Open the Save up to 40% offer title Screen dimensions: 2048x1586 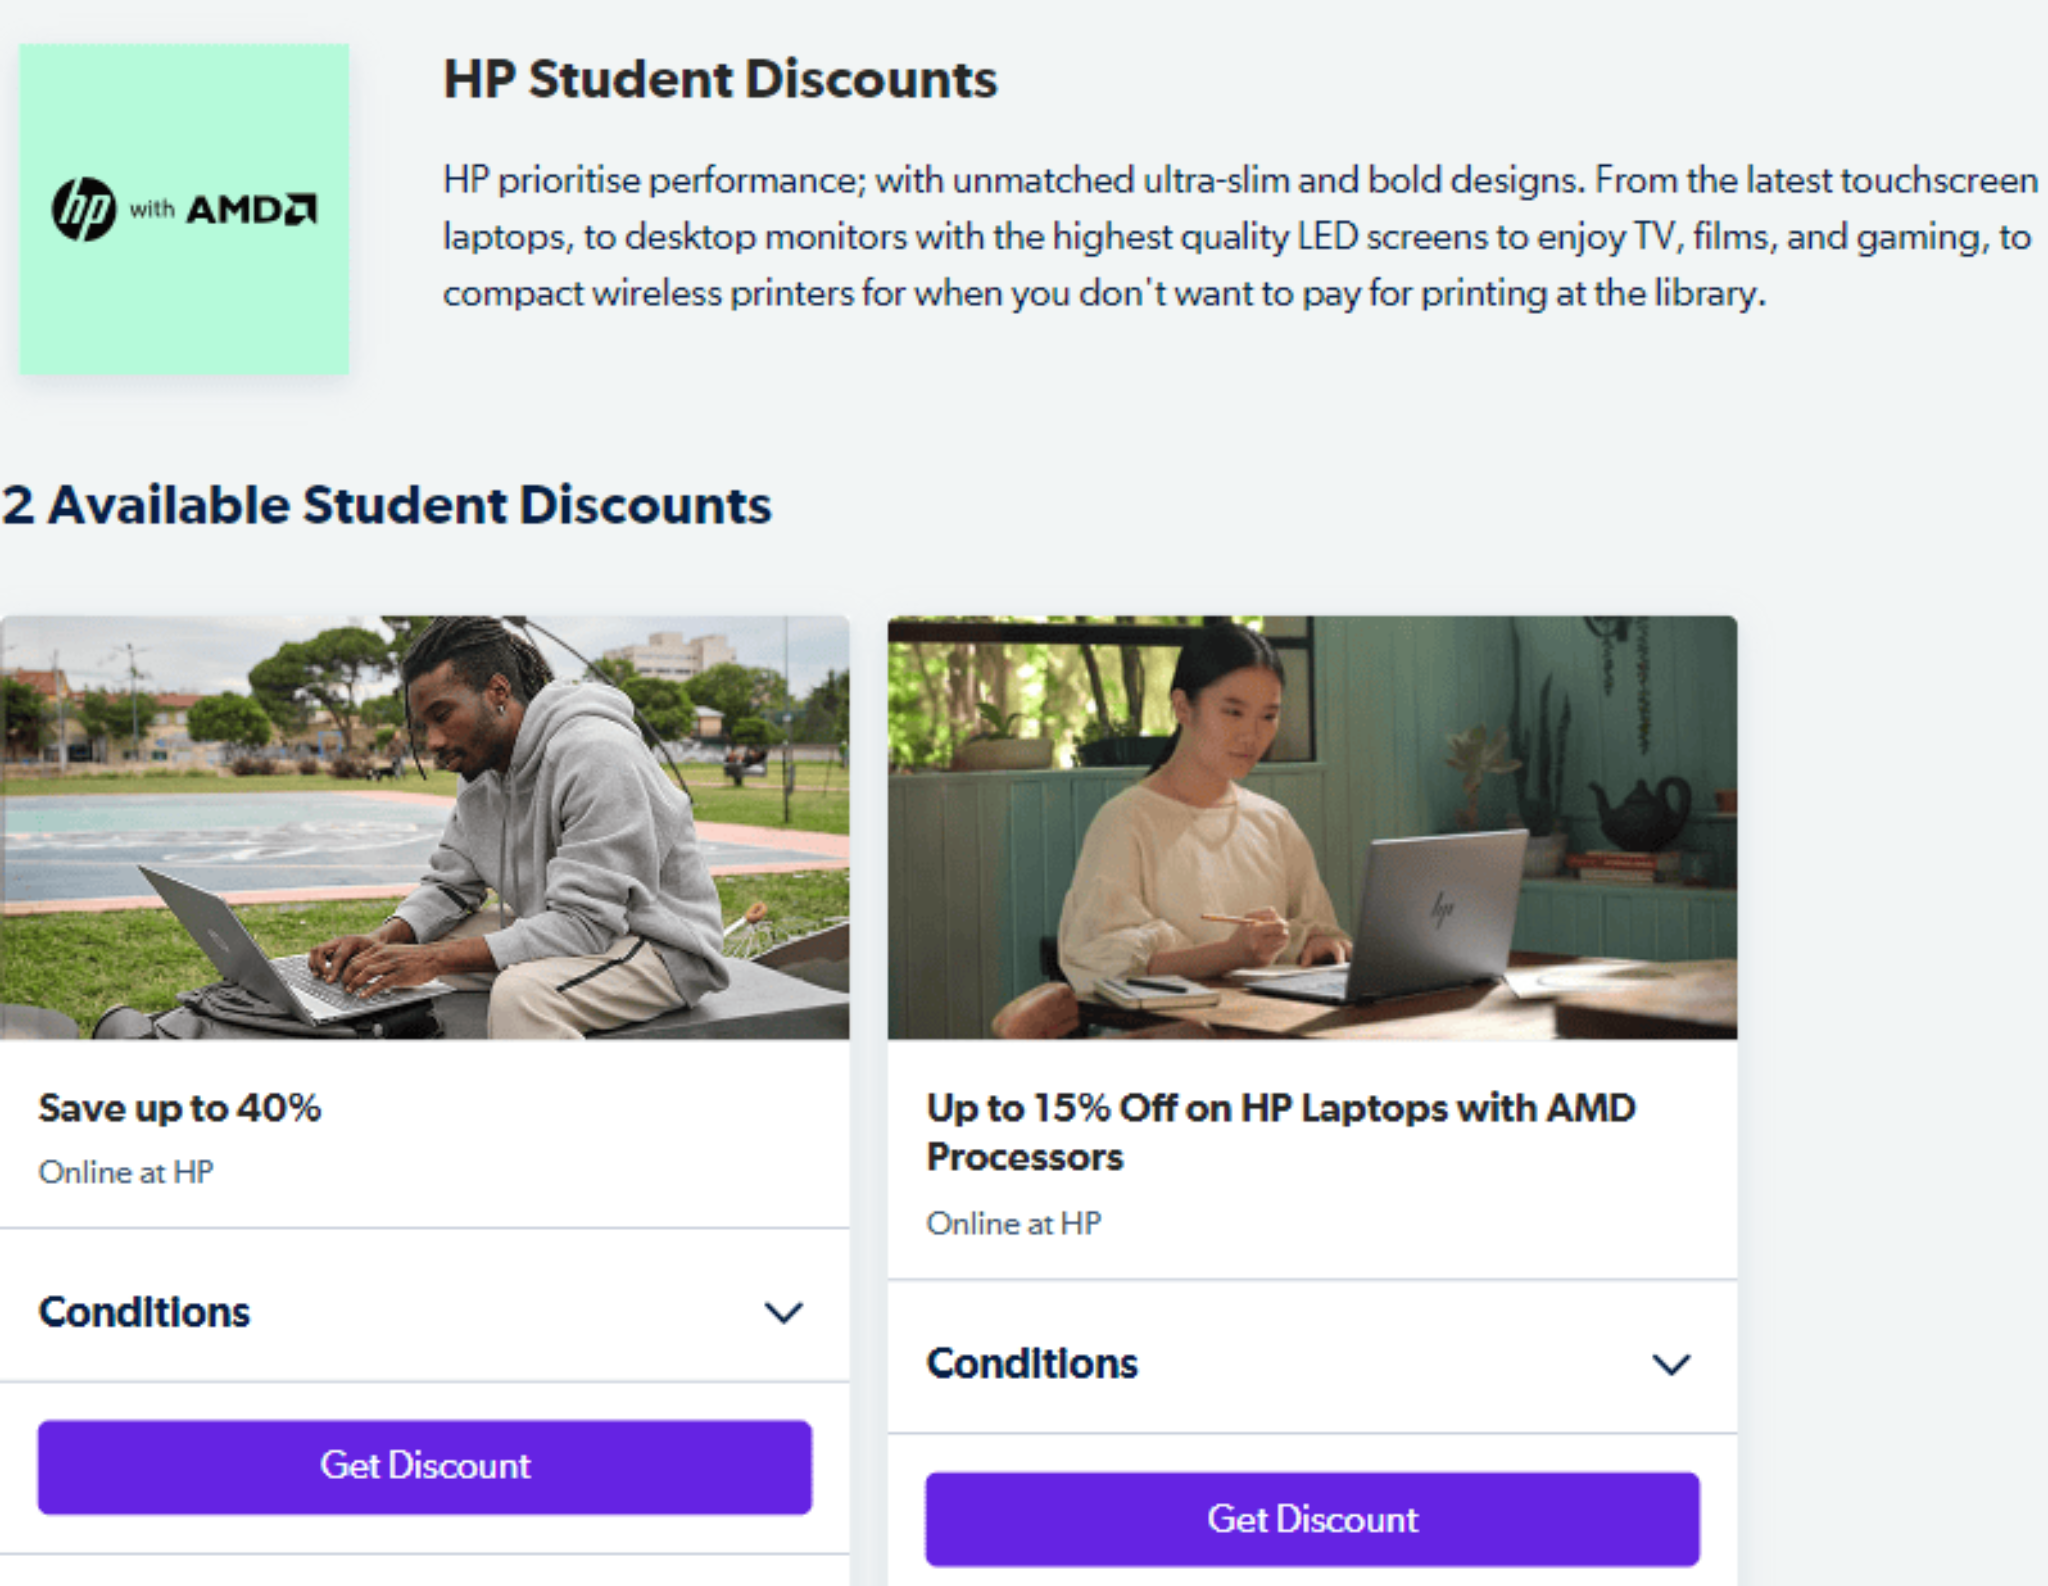coord(180,1106)
